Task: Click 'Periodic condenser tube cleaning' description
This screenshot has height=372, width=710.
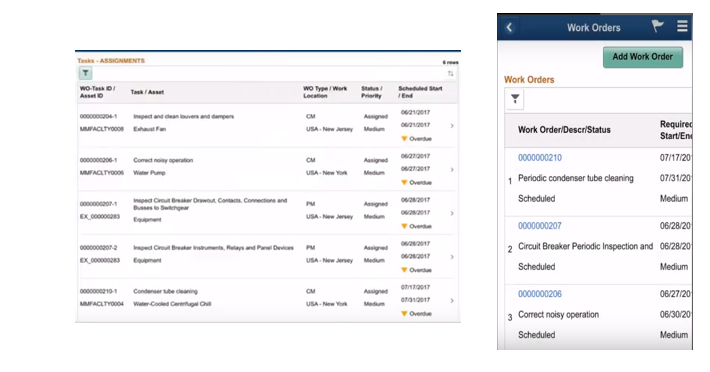Action: click(576, 178)
